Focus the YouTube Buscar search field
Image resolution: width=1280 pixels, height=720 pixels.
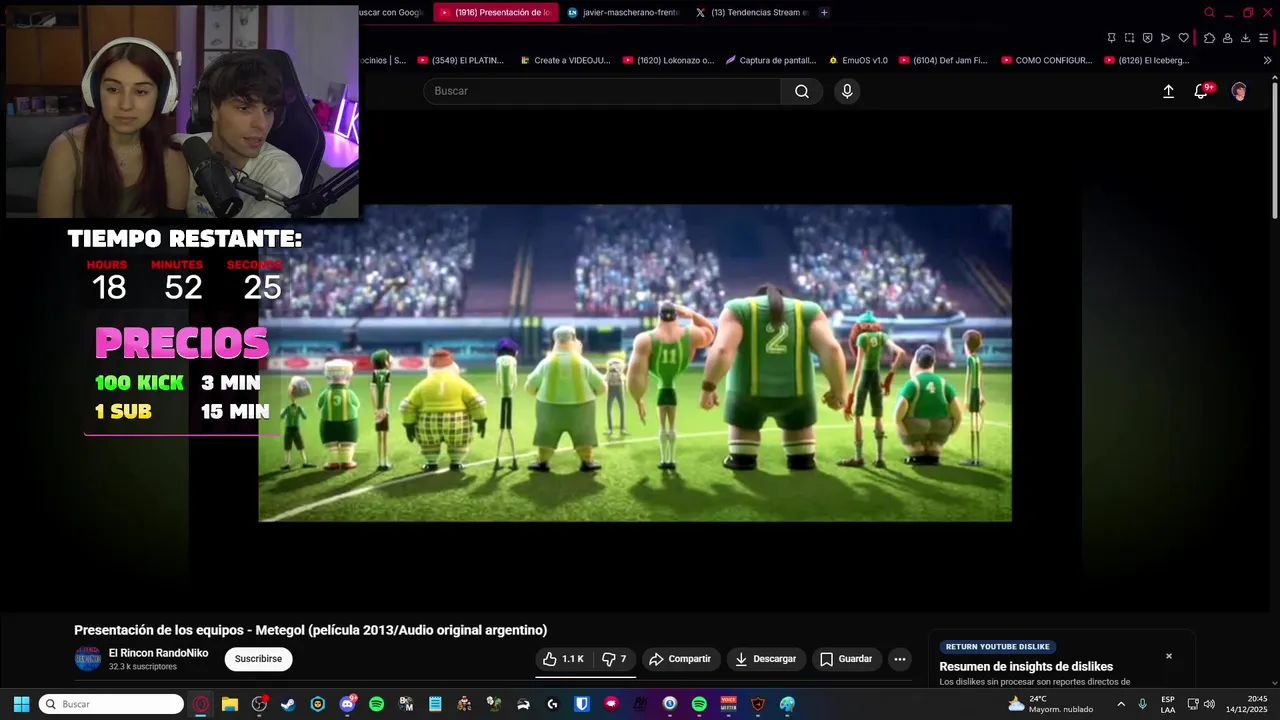click(x=602, y=91)
